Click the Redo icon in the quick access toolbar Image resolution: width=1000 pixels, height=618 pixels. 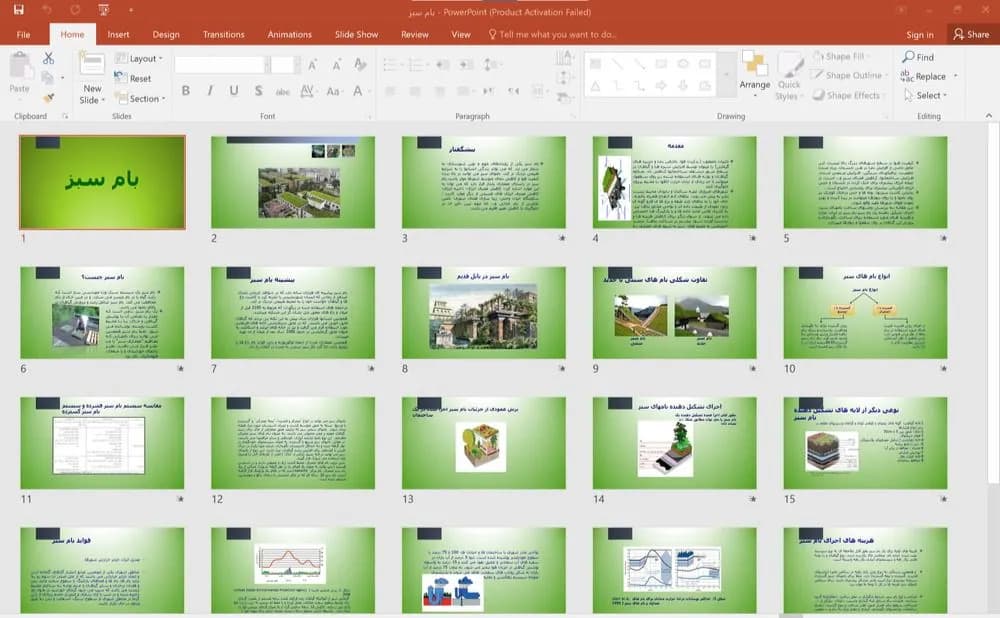tap(75, 10)
